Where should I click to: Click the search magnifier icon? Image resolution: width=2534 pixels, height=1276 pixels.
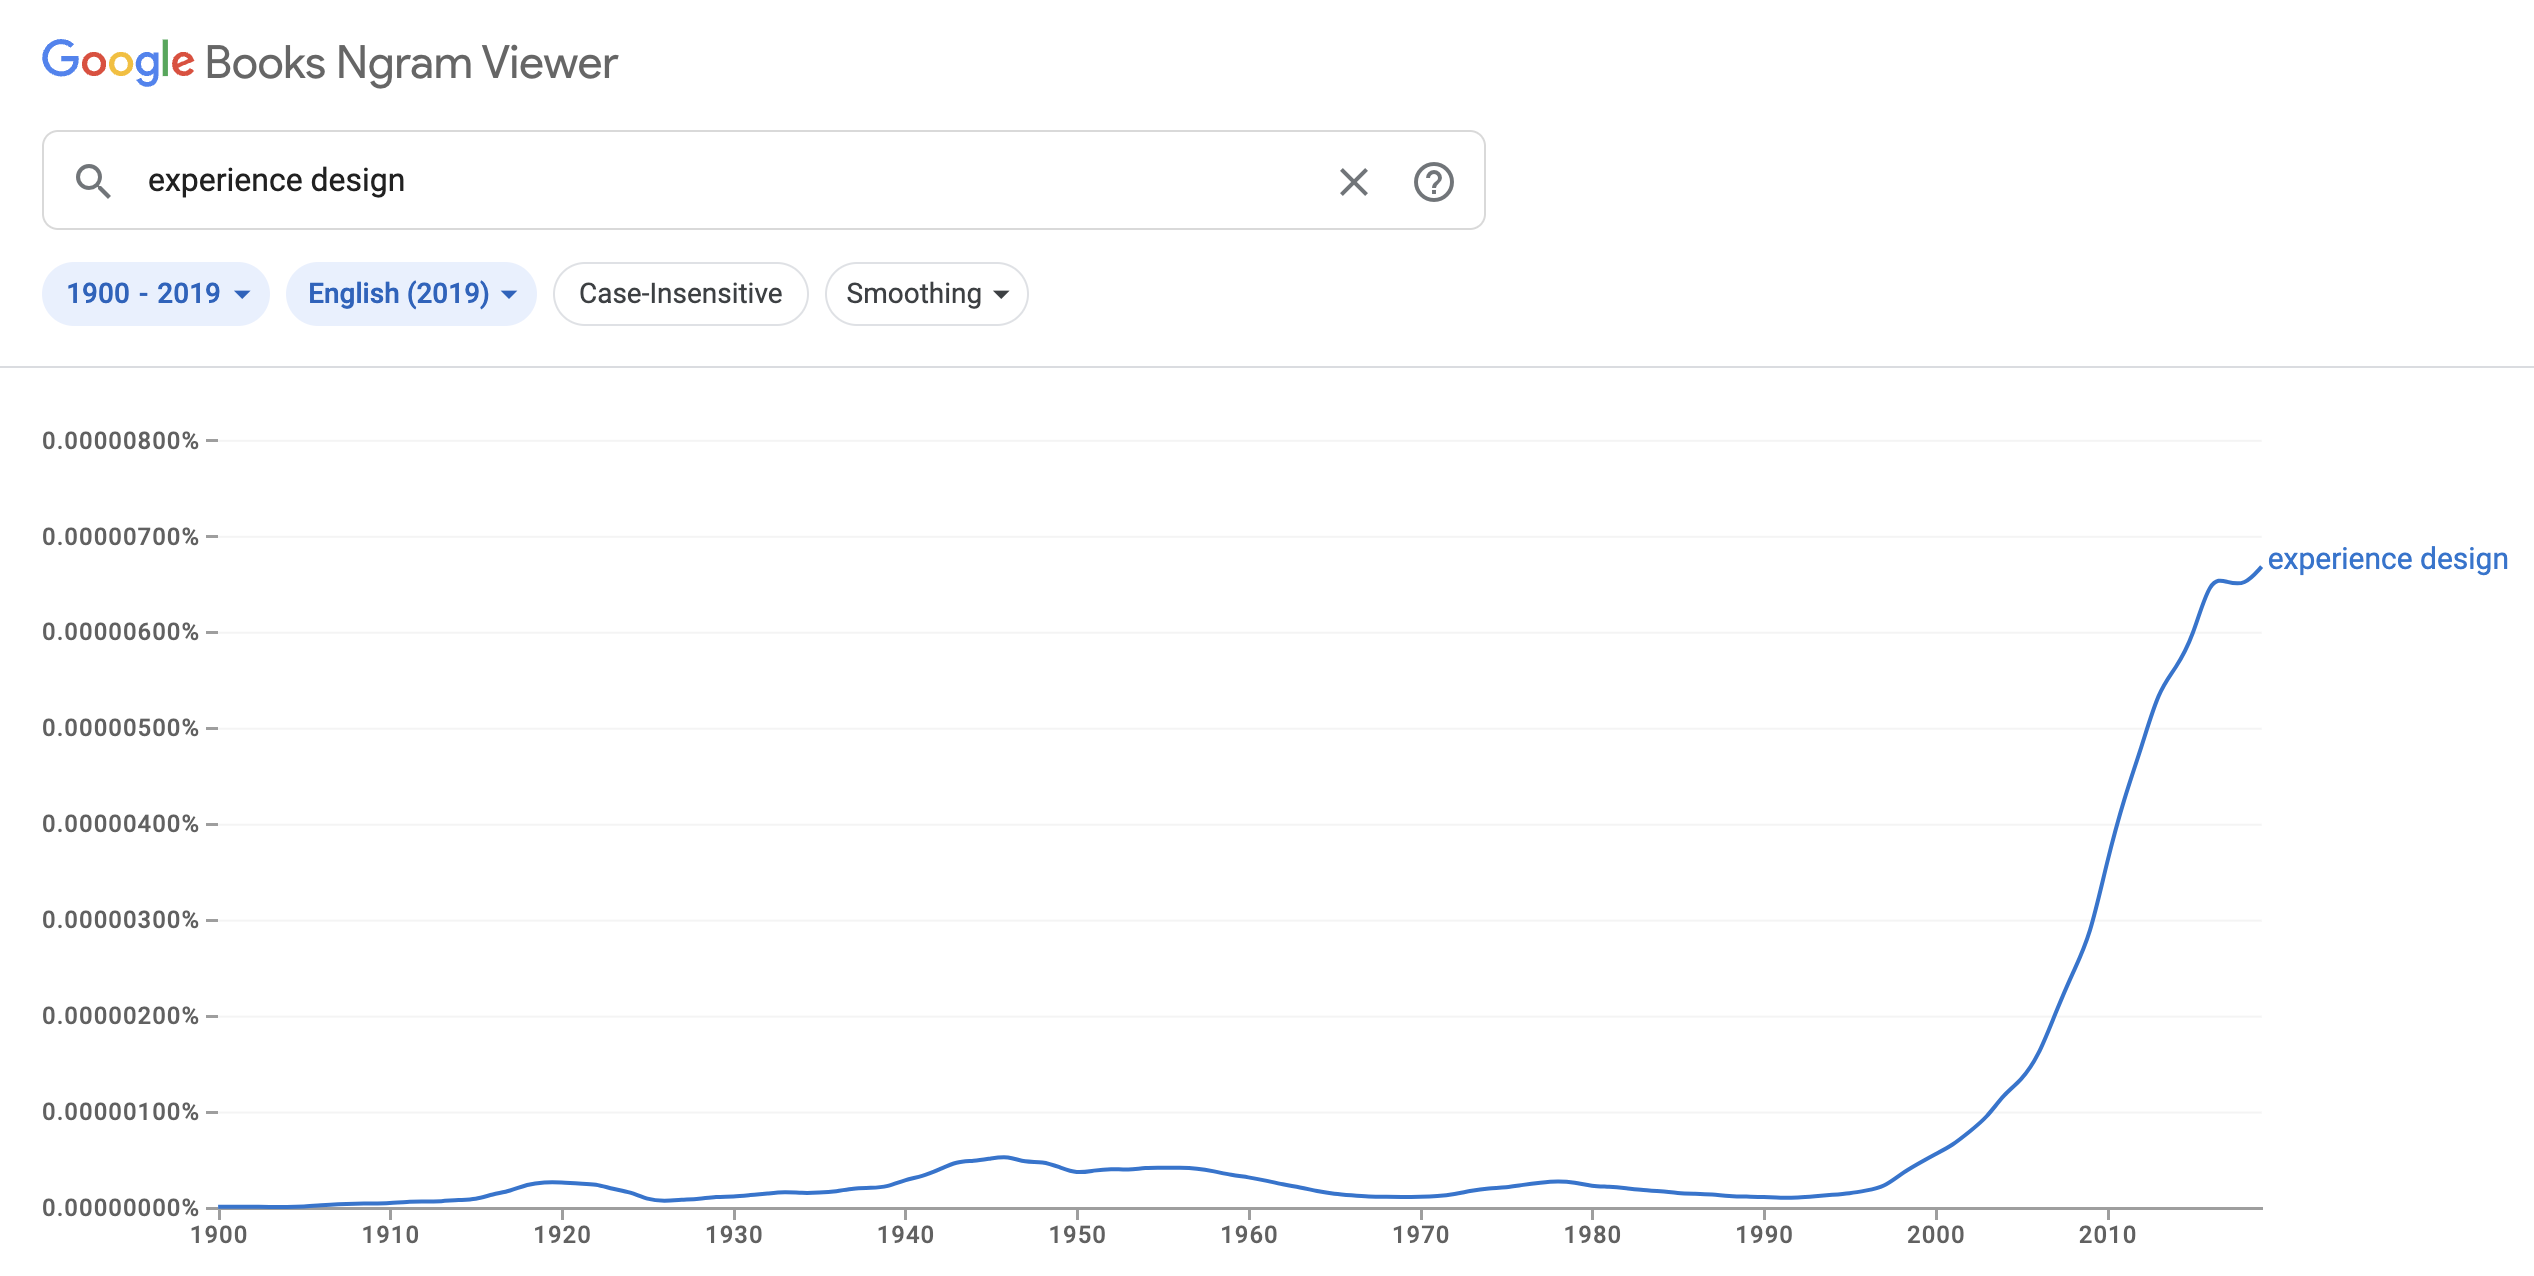93,181
